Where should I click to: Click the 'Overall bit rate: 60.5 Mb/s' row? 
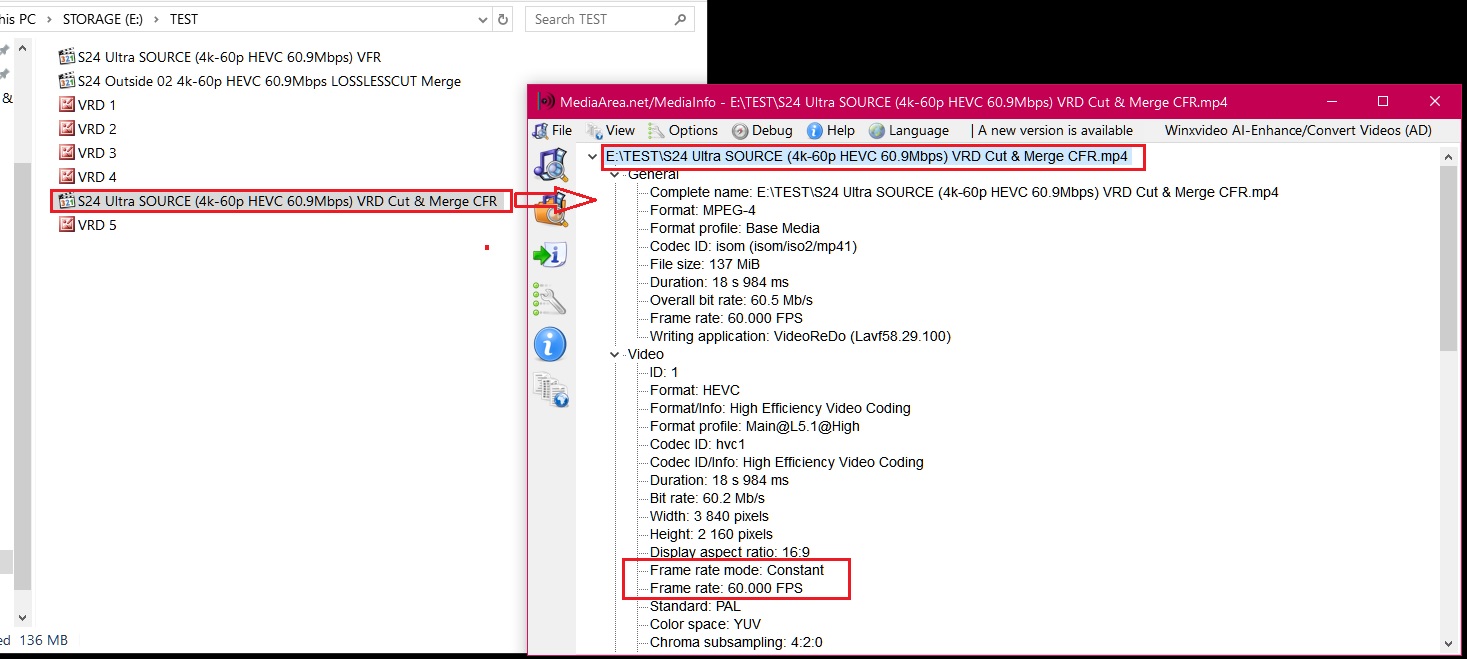731,300
